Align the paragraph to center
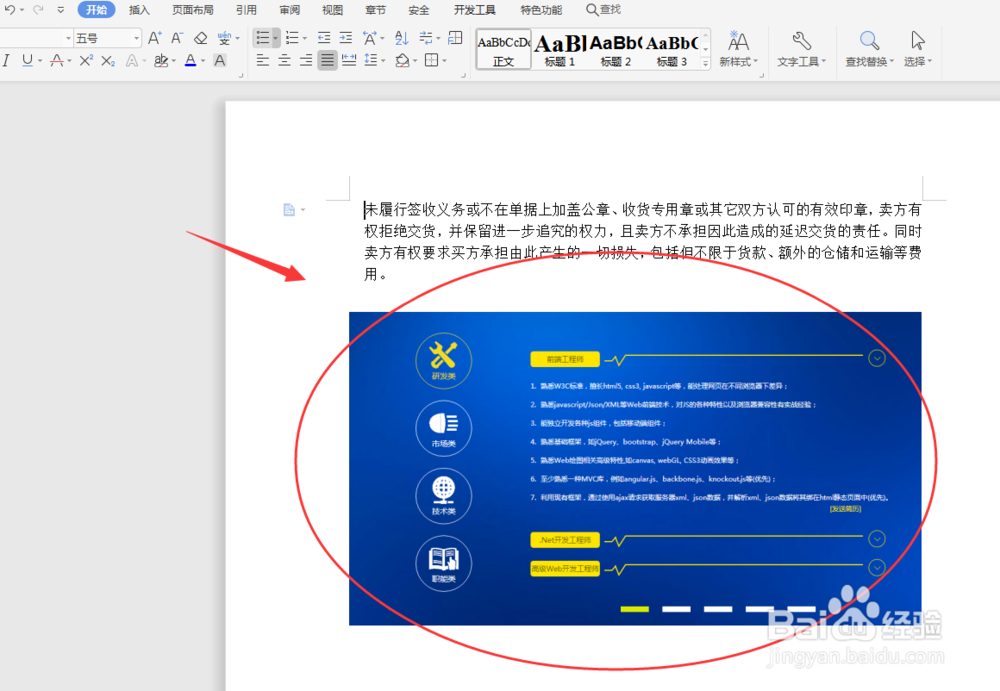1000x691 pixels. coord(284,61)
